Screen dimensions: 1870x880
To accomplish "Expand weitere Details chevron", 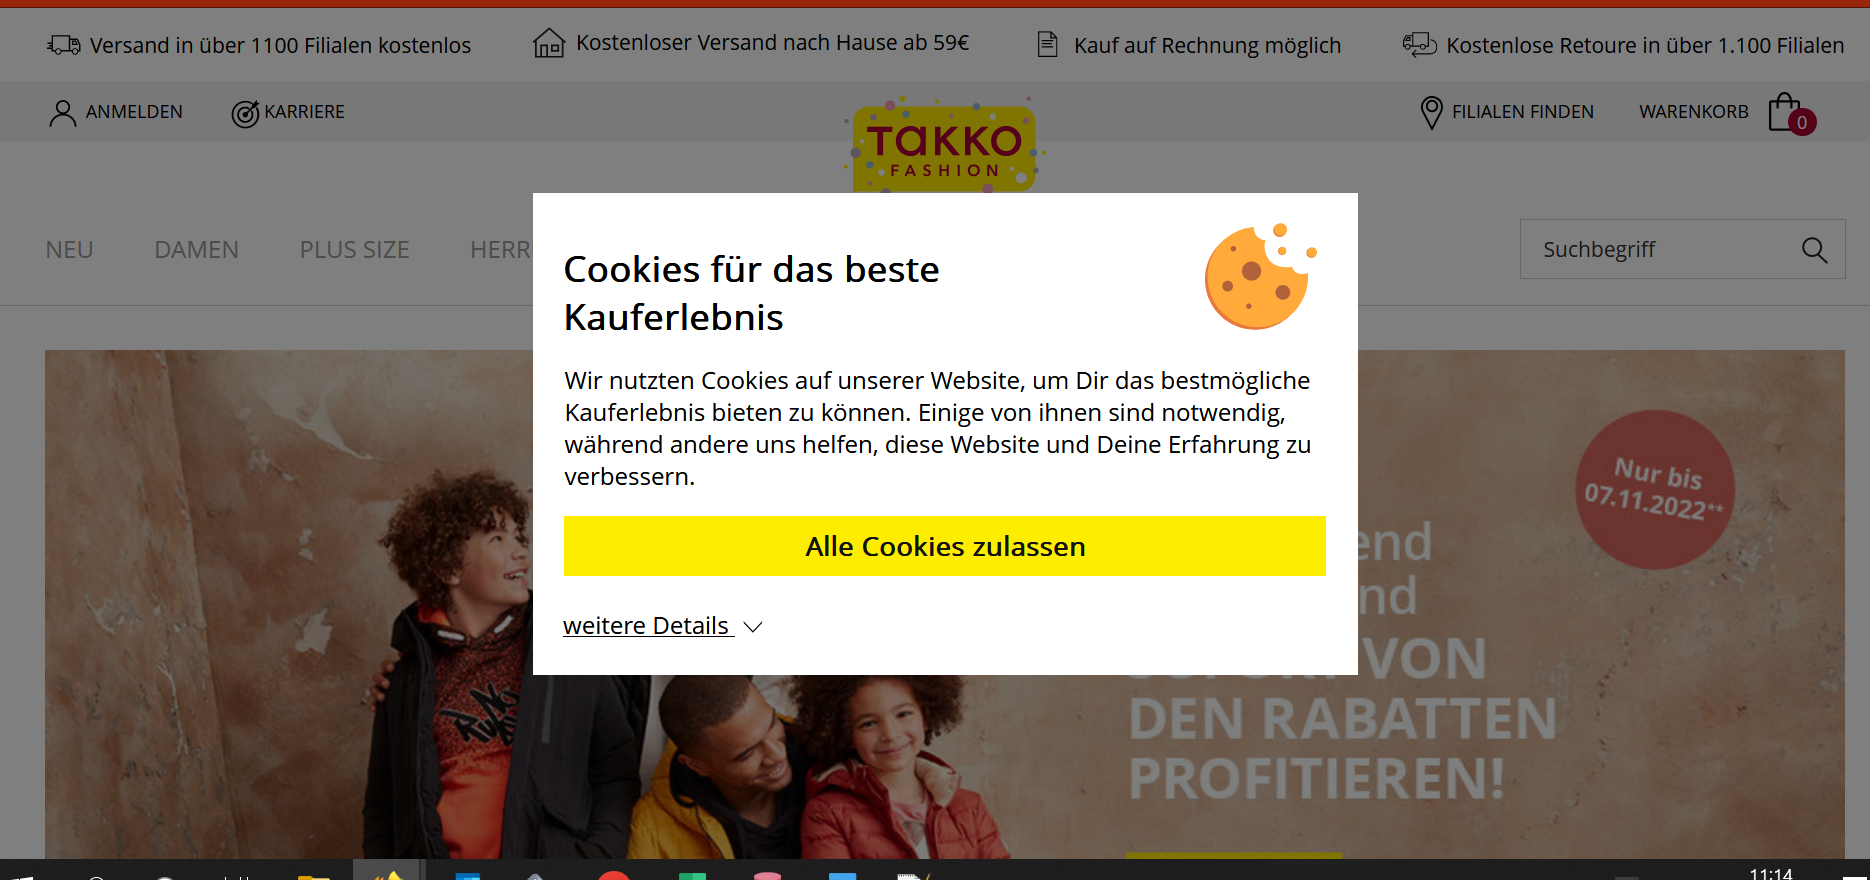I will point(753,627).
